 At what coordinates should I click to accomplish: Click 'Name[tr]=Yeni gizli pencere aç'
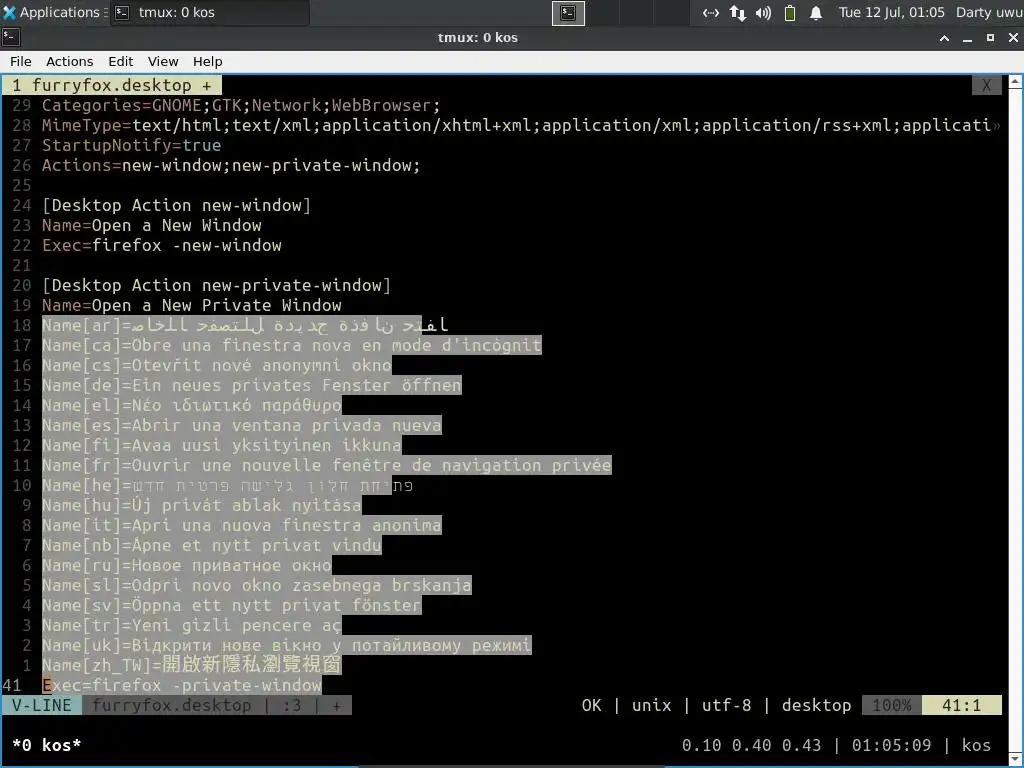point(191,626)
